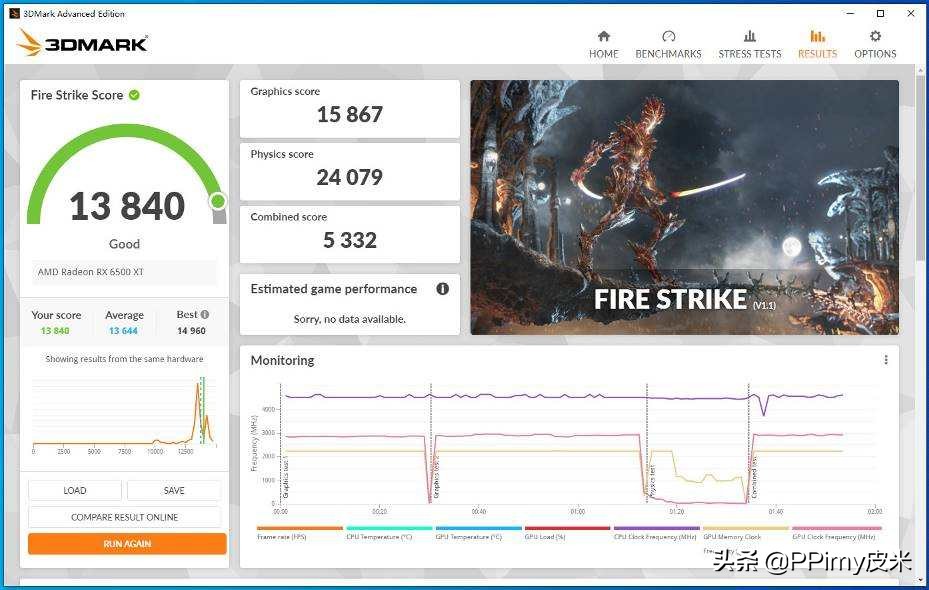Click the orange RUN AGAIN button
929x590 pixels.
(127, 543)
